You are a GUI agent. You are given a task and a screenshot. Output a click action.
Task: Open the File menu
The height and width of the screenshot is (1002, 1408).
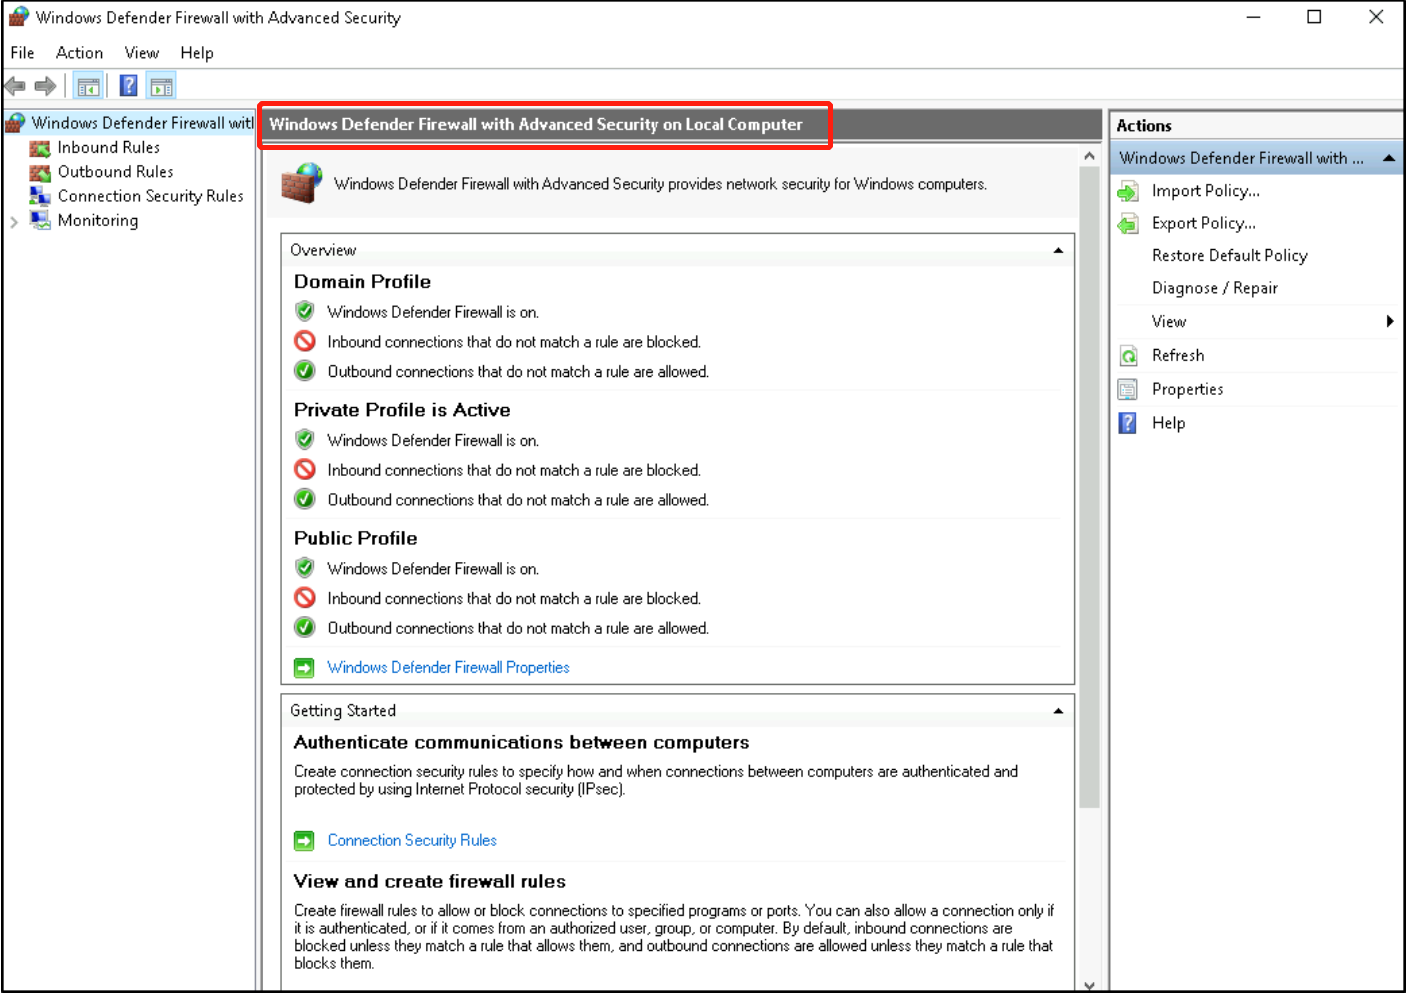click(x=22, y=53)
